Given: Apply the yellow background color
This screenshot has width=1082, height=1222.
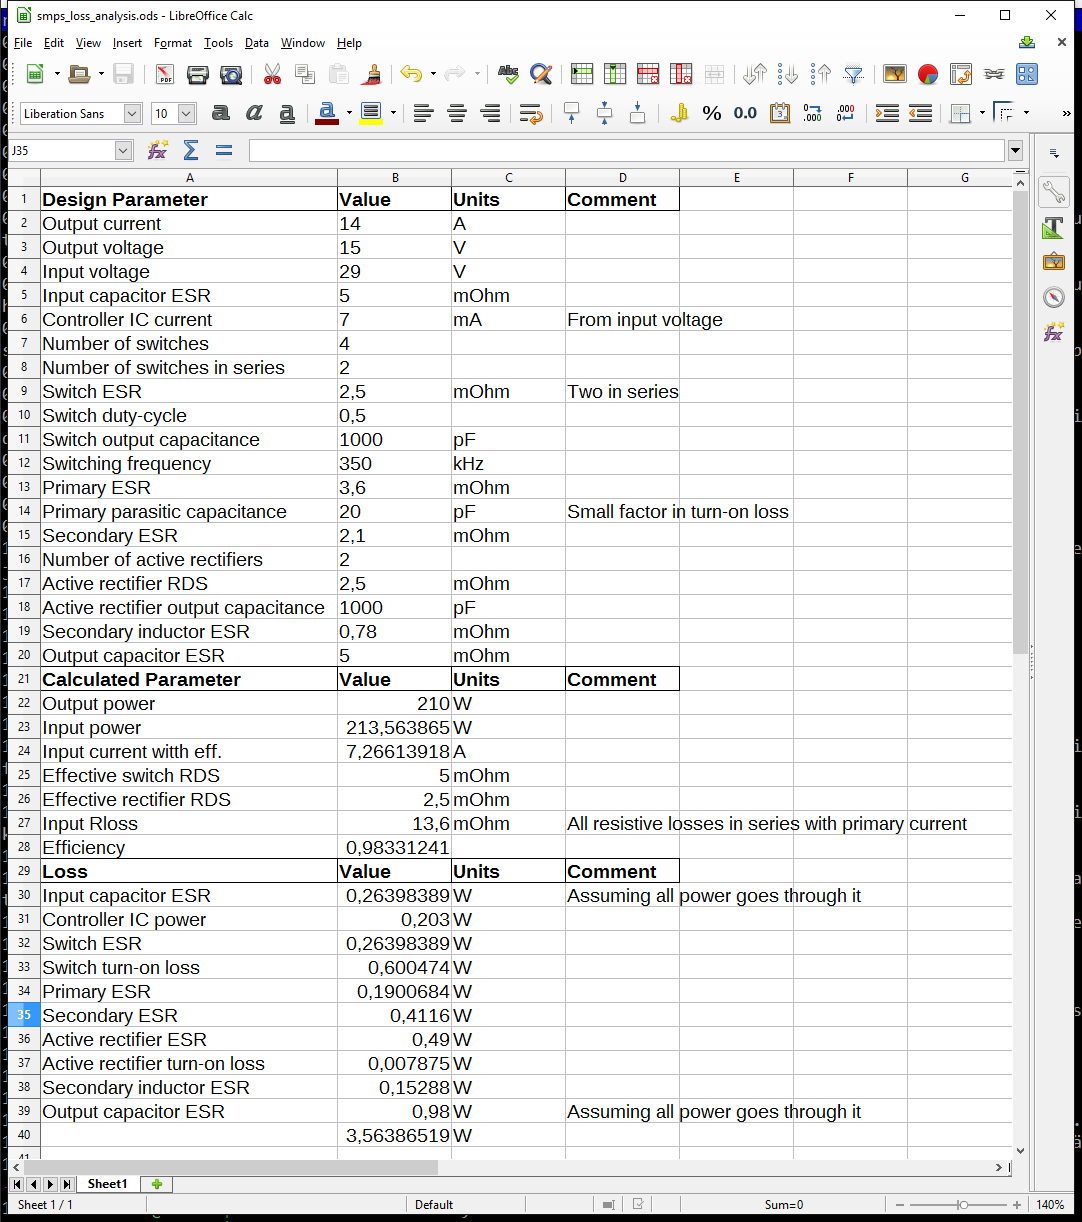Looking at the screenshot, I should coord(371,114).
